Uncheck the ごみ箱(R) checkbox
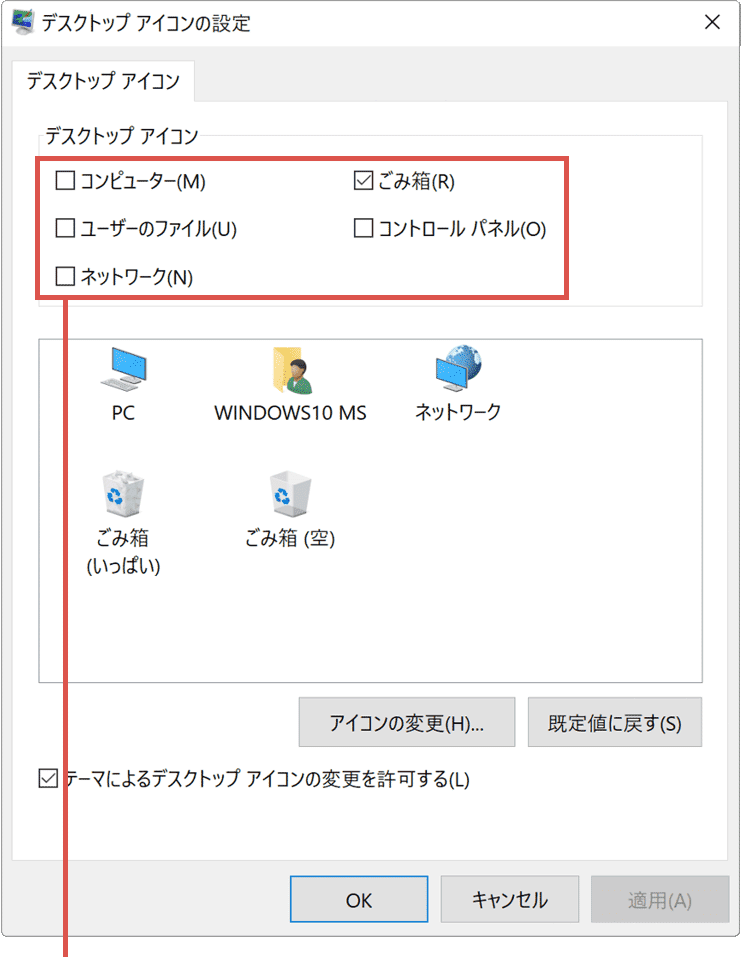741x957 pixels. [x=363, y=181]
